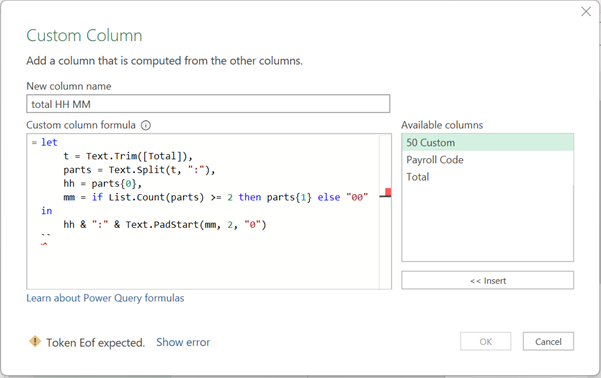
Task: Click the << Insert button
Action: (x=488, y=281)
